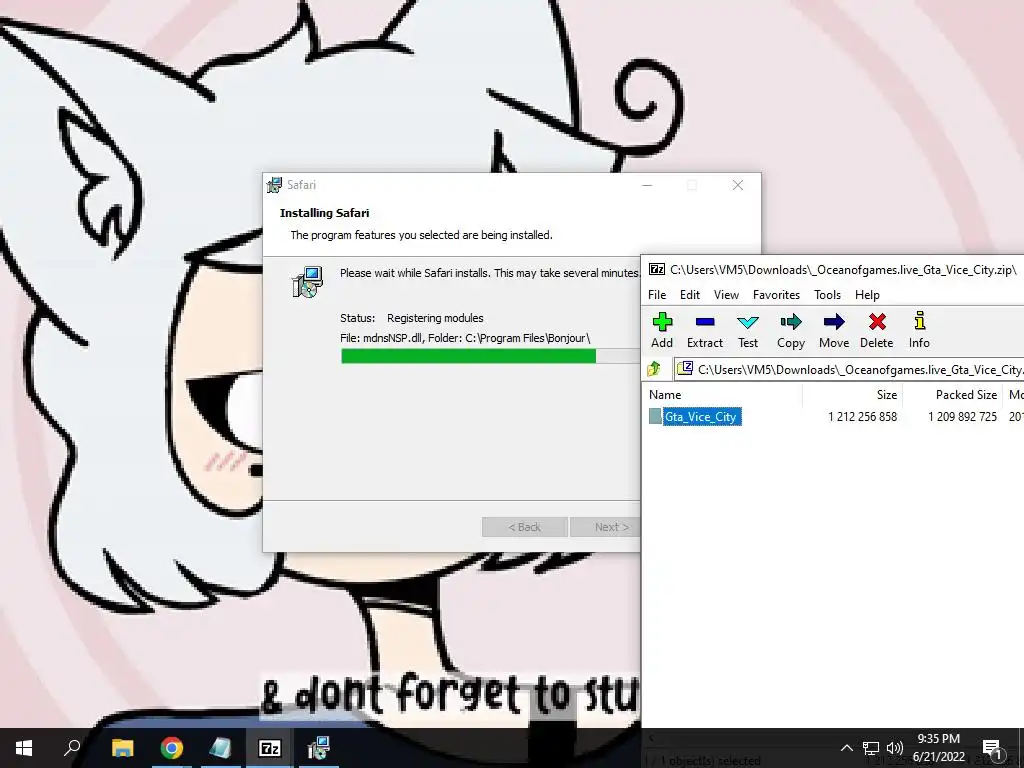This screenshot has width=1024, height=768.
Task: Click the Safari installer title bar icon
Action: [x=275, y=185]
